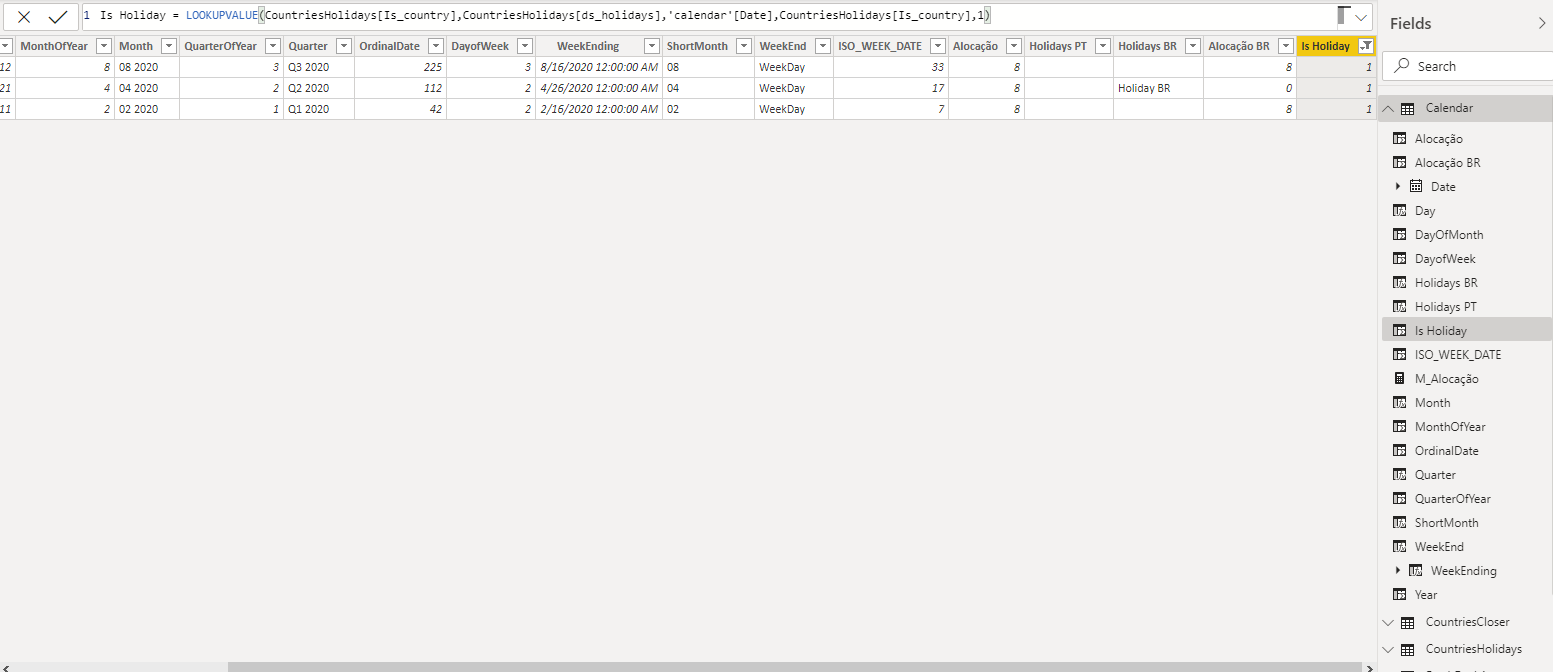This screenshot has width=1553, height=672.
Task: Open the Holidays PT column filter dropdown
Action: [1103, 46]
